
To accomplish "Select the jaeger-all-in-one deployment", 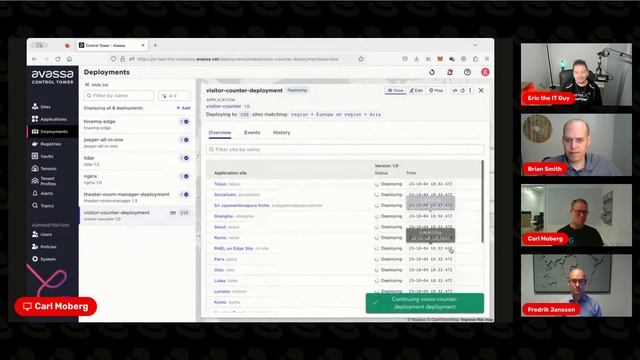I will coord(137,142).
